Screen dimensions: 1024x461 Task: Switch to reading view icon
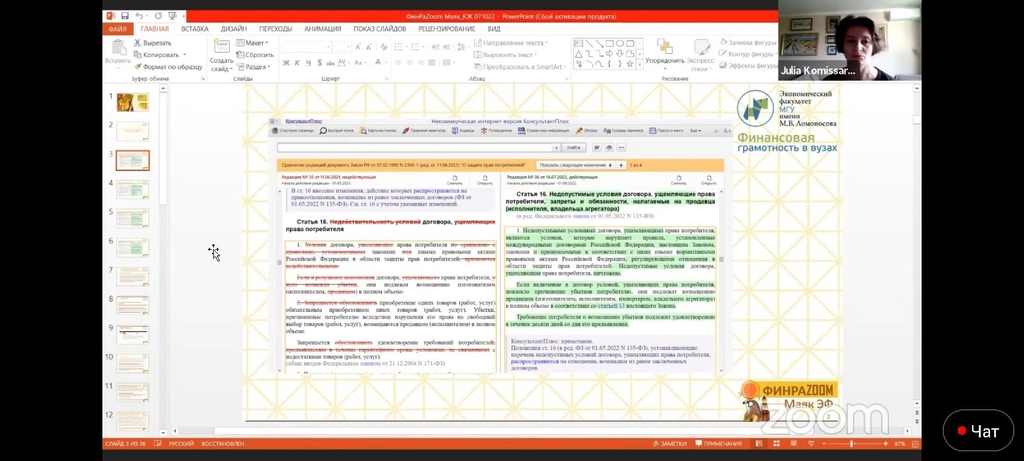click(792, 444)
